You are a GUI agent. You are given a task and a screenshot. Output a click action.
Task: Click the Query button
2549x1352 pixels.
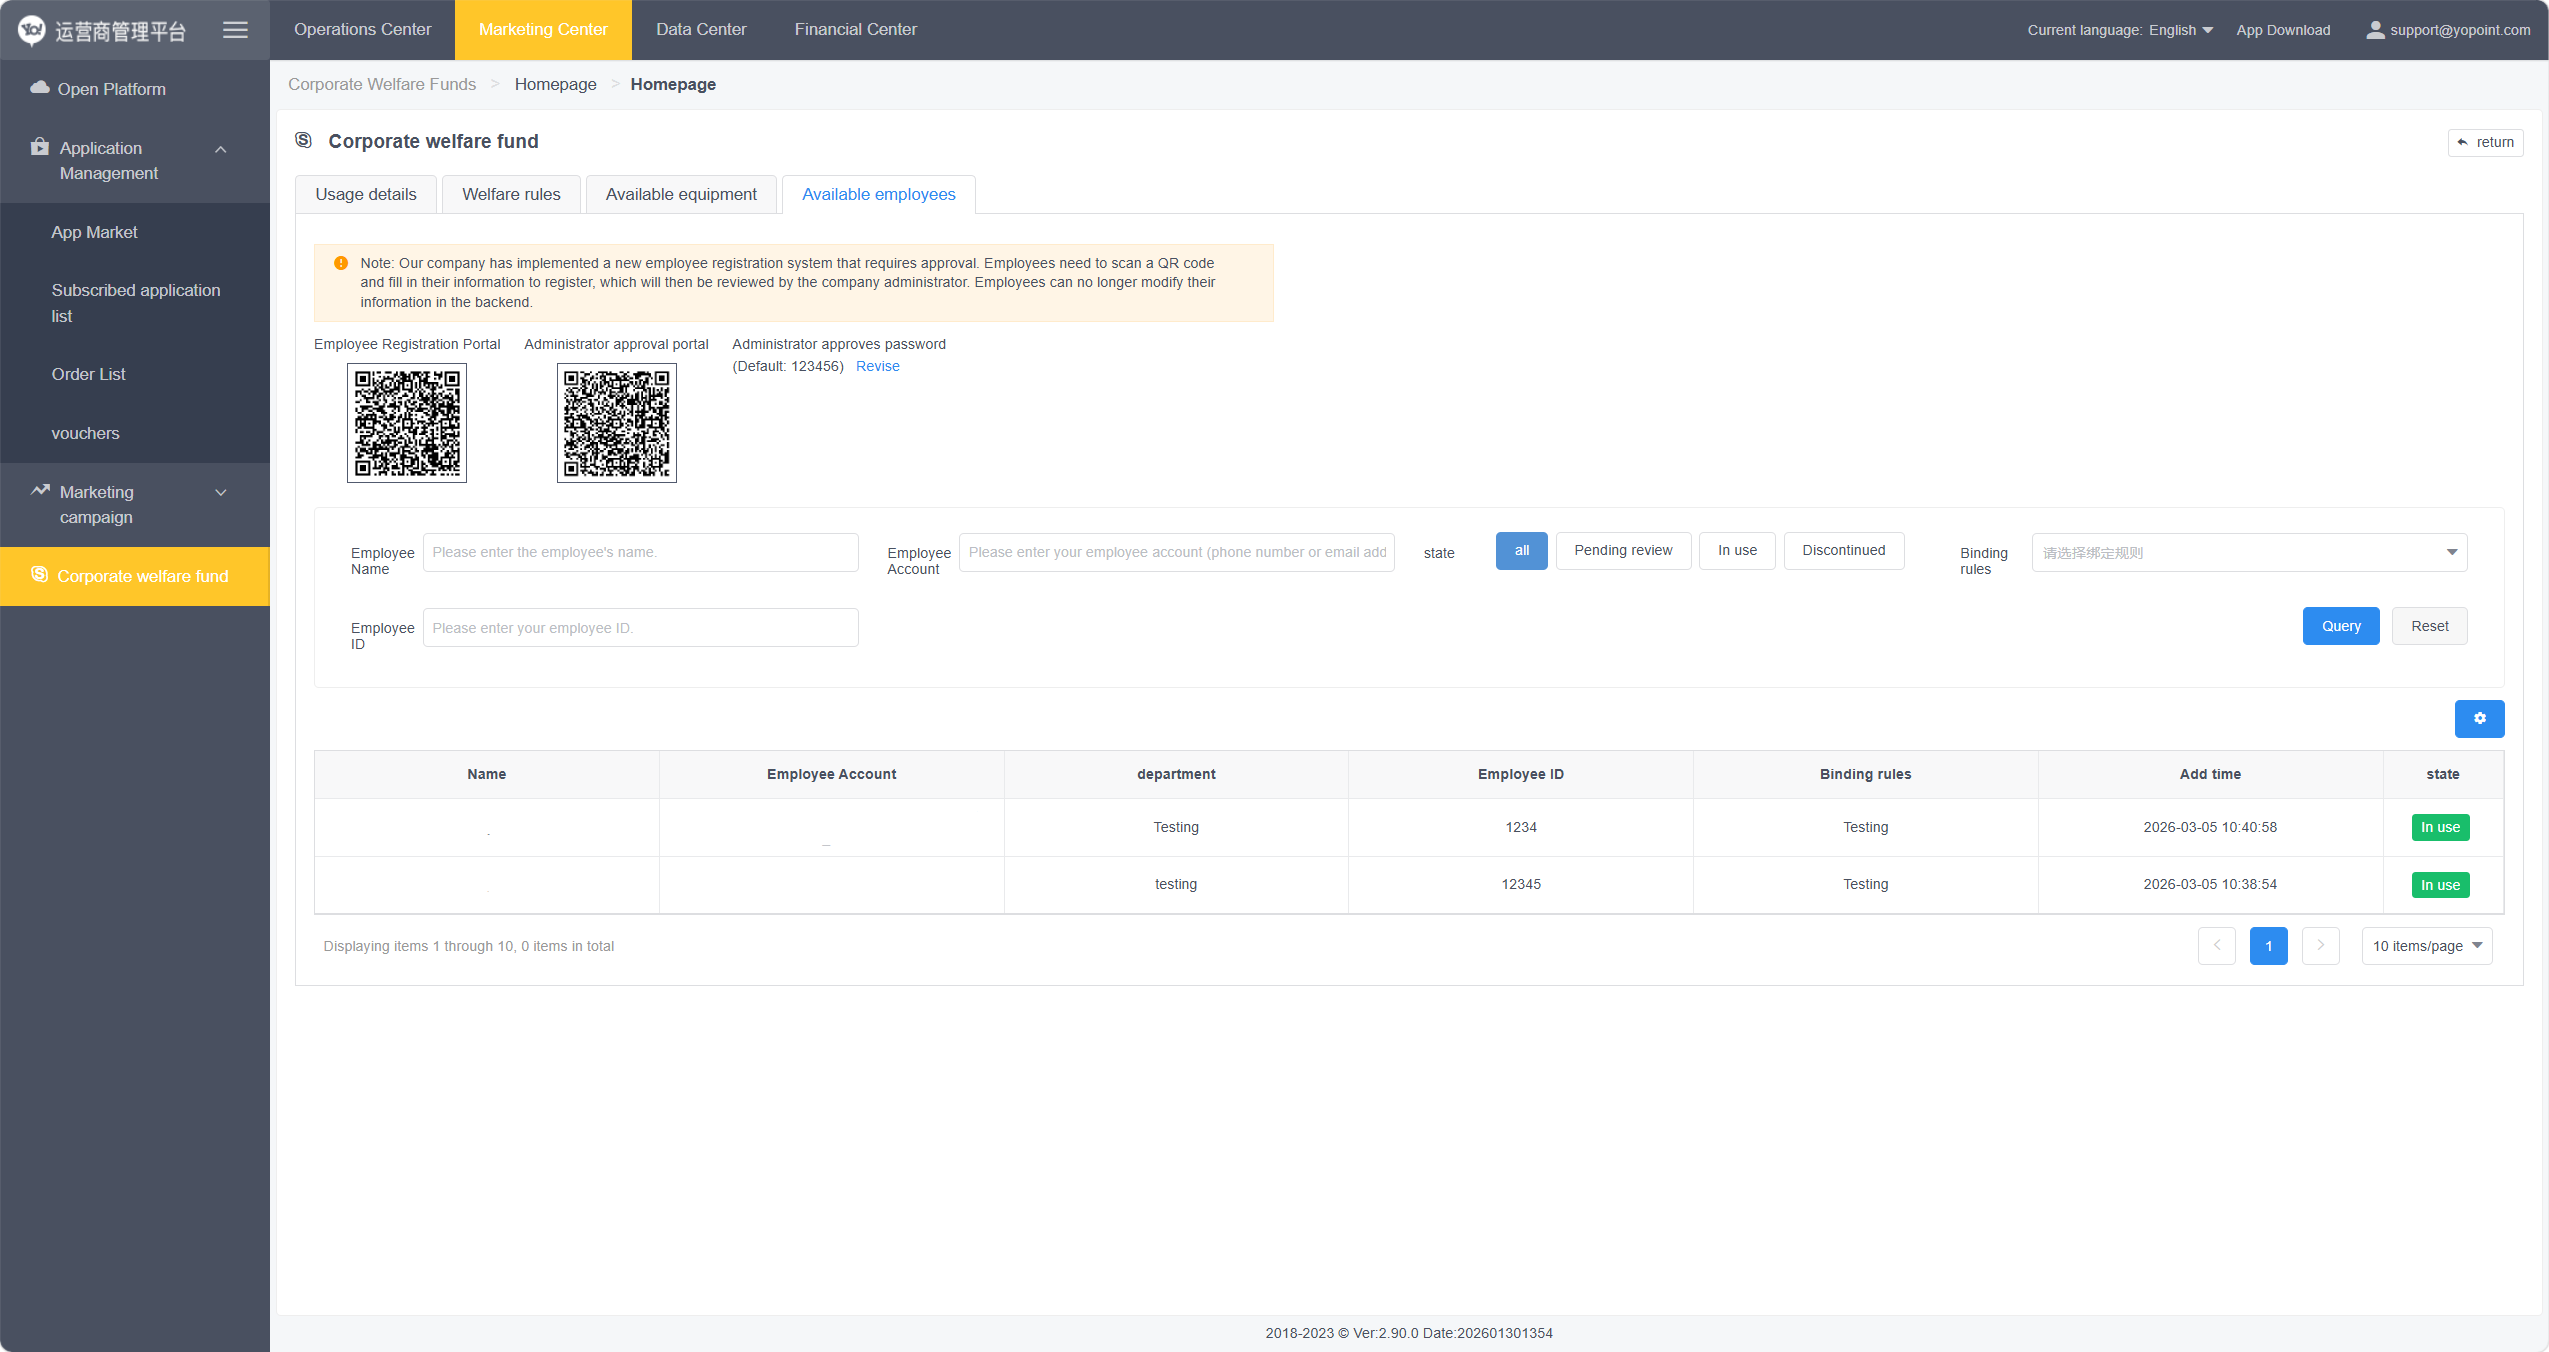(x=2340, y=626)
